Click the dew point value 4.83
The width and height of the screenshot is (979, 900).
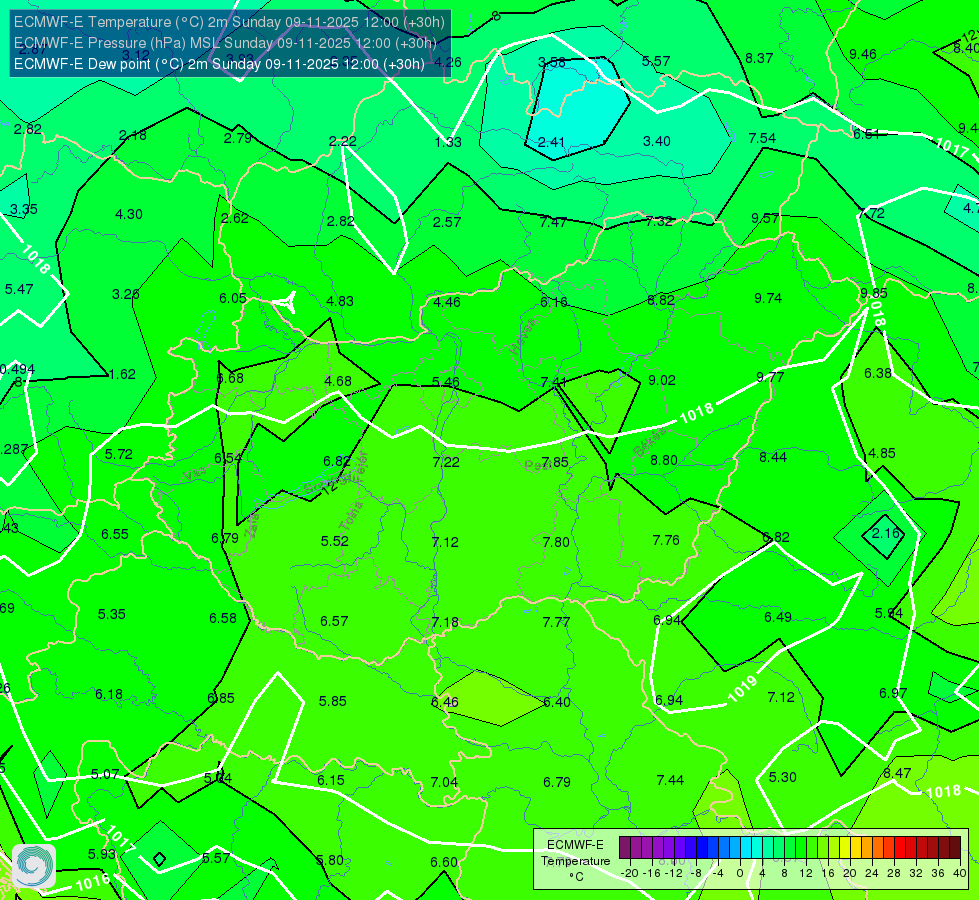tap(340, 301)
